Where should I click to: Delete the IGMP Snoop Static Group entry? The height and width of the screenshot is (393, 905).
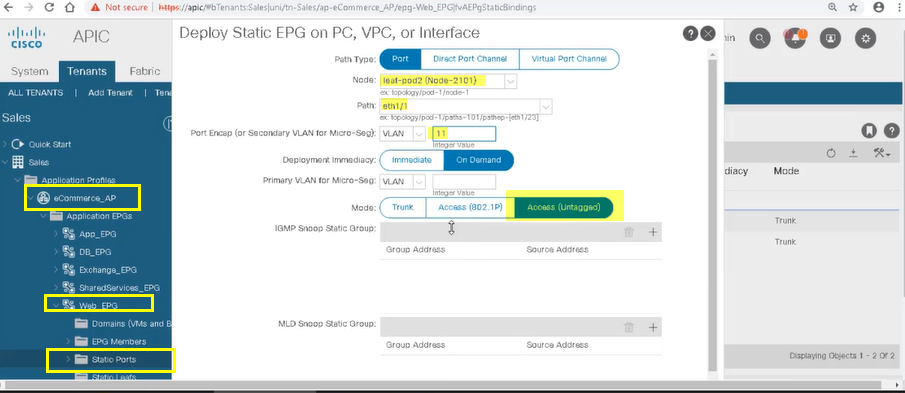pyautogui.click(x=629, y=232)
